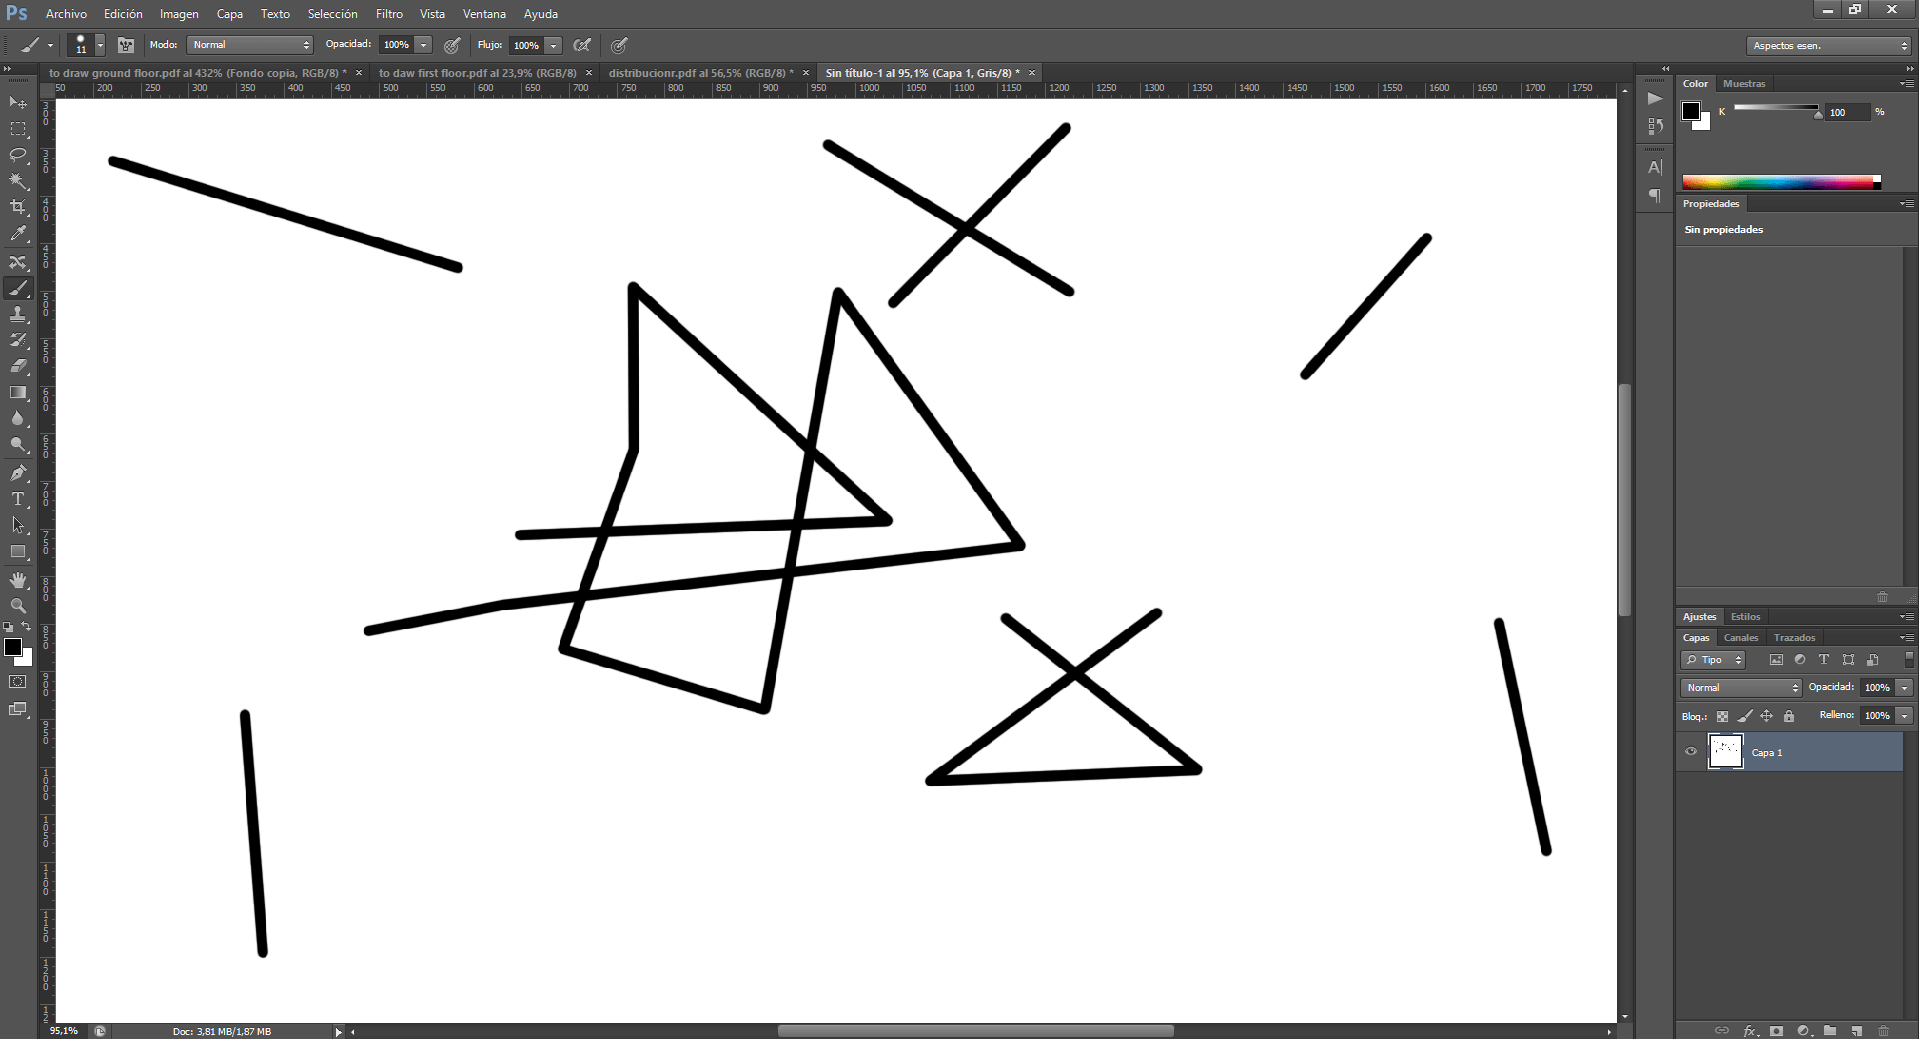The height and width of the screenshot is (1039, 1919).
Task: Open the brush Modo dropdown
Action: 250,45
